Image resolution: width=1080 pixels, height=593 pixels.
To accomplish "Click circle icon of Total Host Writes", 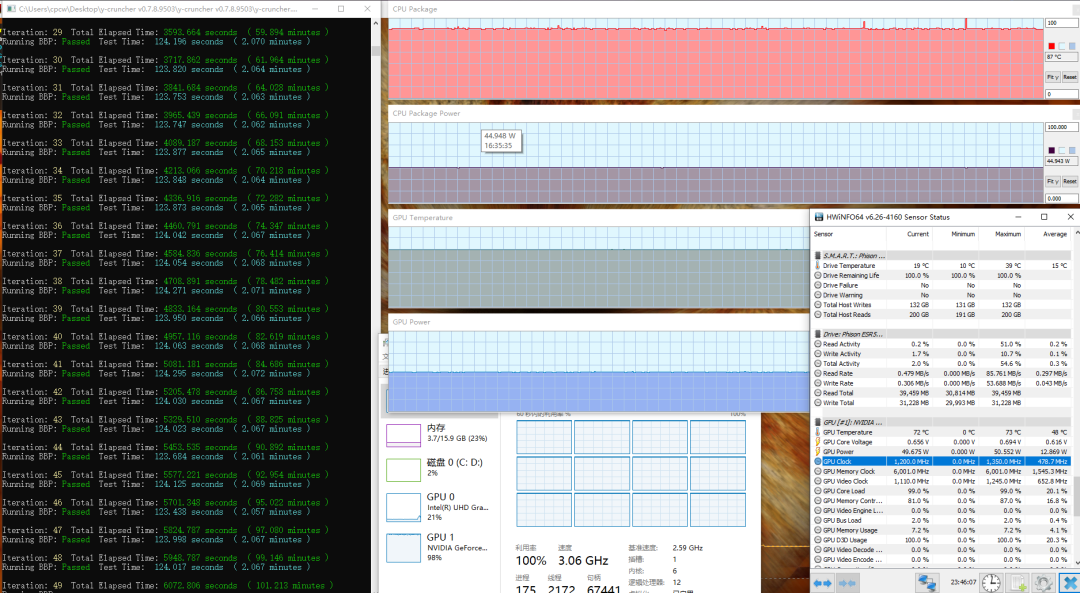I will (818, 304).
